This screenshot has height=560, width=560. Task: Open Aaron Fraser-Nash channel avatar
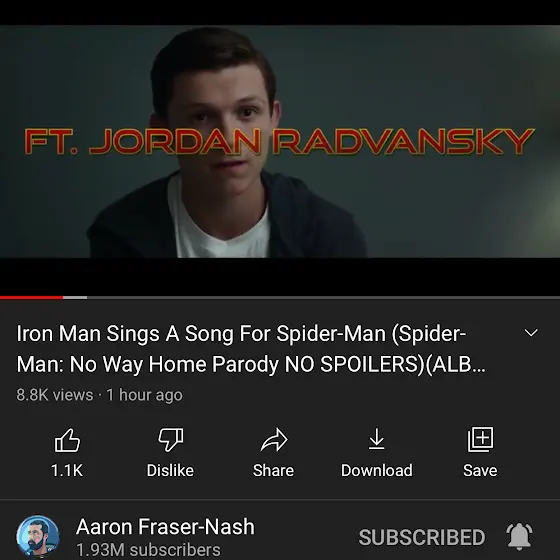(38, 536)
